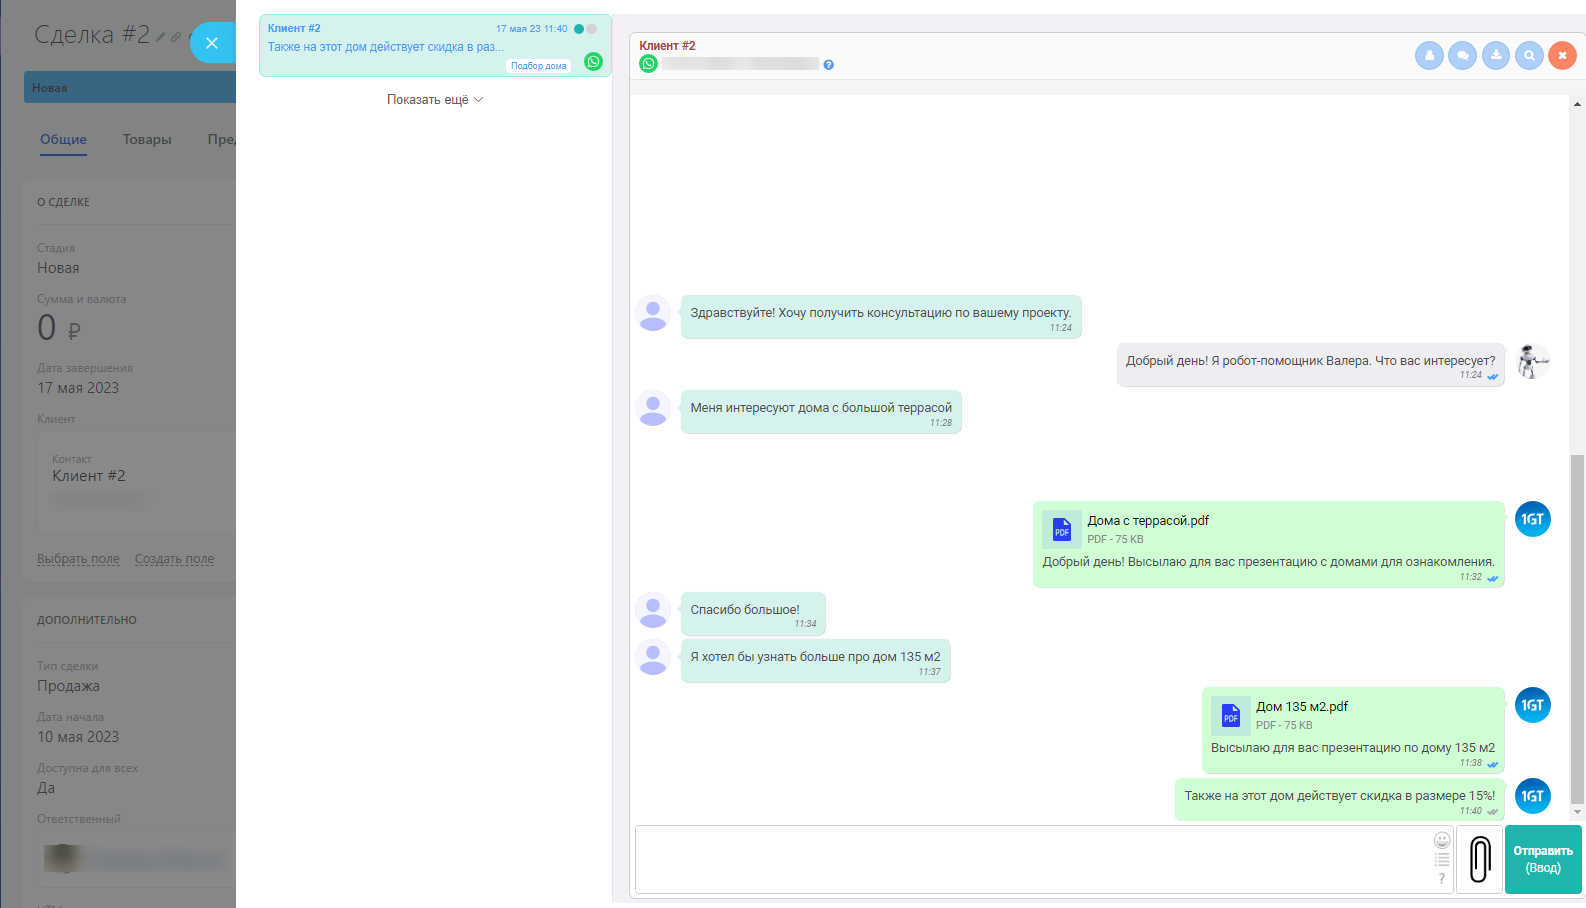The width and height of the screenshot is (1586, 908).
Task: Click the 1GT avatar beside Дом 135 м2.pdf
Action: pyautogui.click(x=1533, y=705)
